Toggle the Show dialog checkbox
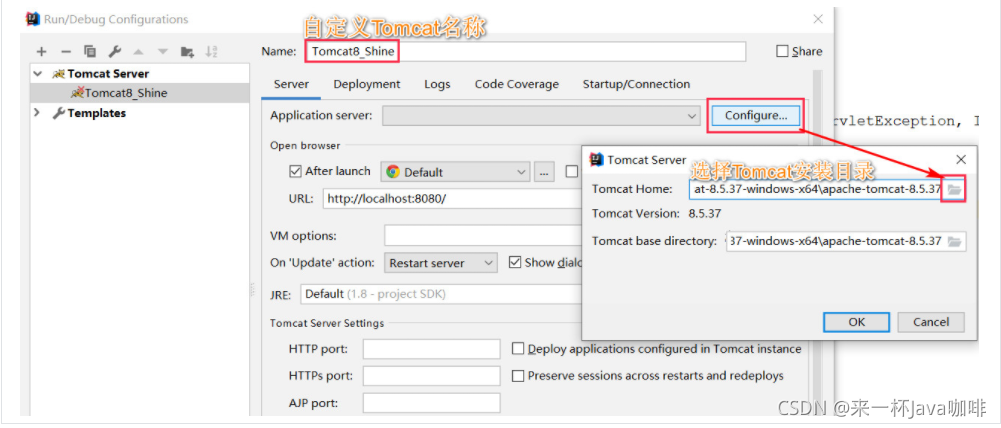This screenshot has height=428, width=1001. coord(515,262)
